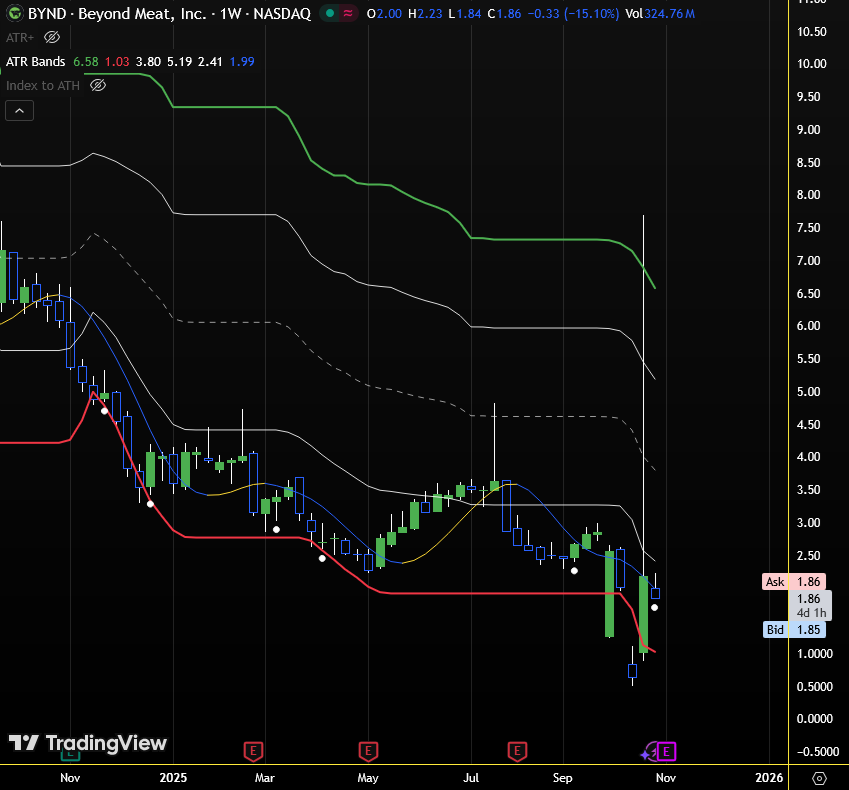Screen dimensions: 849x790
Task: Click the high value H2.23 in header
Action: tap(425, 14)
